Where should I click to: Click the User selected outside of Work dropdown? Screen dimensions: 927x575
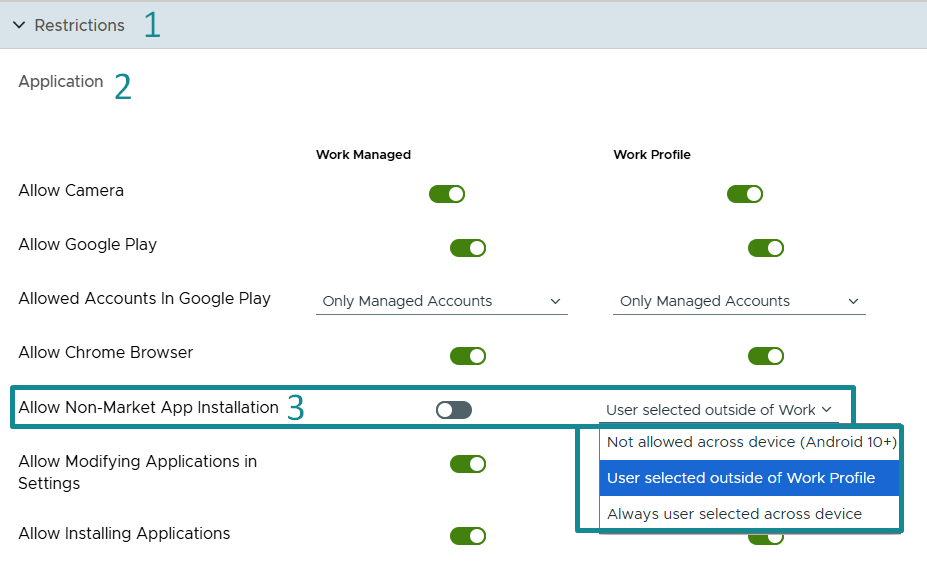tap(719, 410)
